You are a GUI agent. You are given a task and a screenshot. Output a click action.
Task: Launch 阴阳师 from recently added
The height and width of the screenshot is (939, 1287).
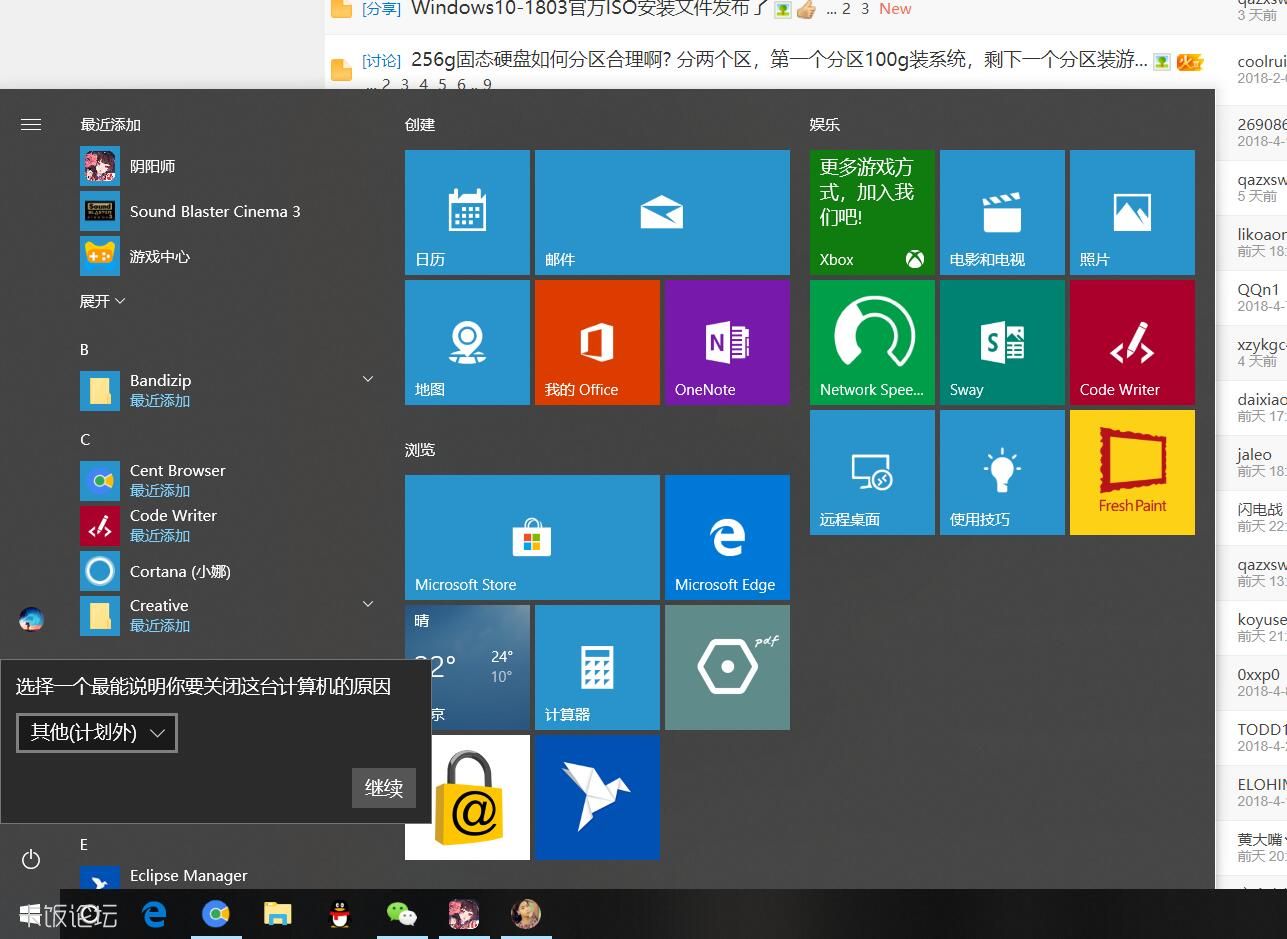tap(228, 166)
